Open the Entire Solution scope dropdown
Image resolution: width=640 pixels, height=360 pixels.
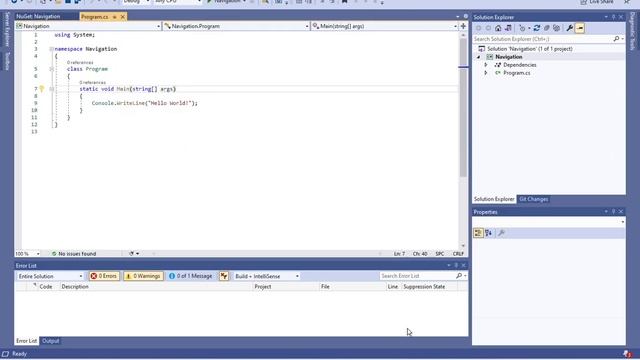point(50,276)
